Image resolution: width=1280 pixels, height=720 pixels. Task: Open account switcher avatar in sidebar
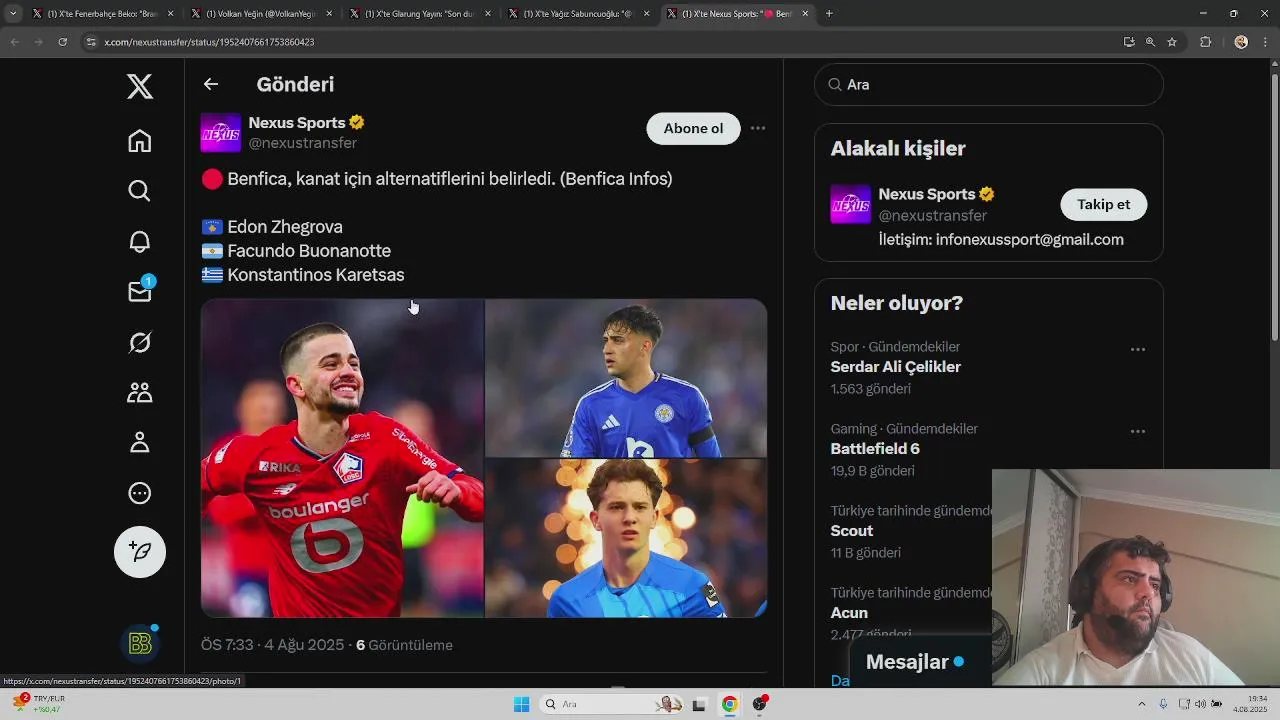pyautogui.click(x=140, y=643)
